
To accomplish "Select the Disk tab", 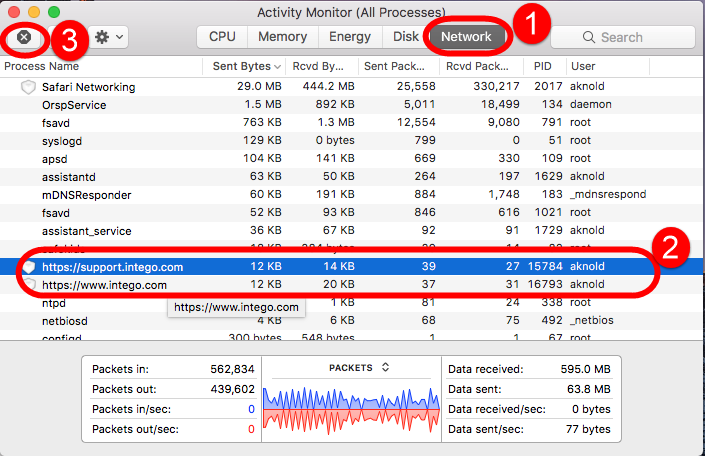I will click(406, 37).
